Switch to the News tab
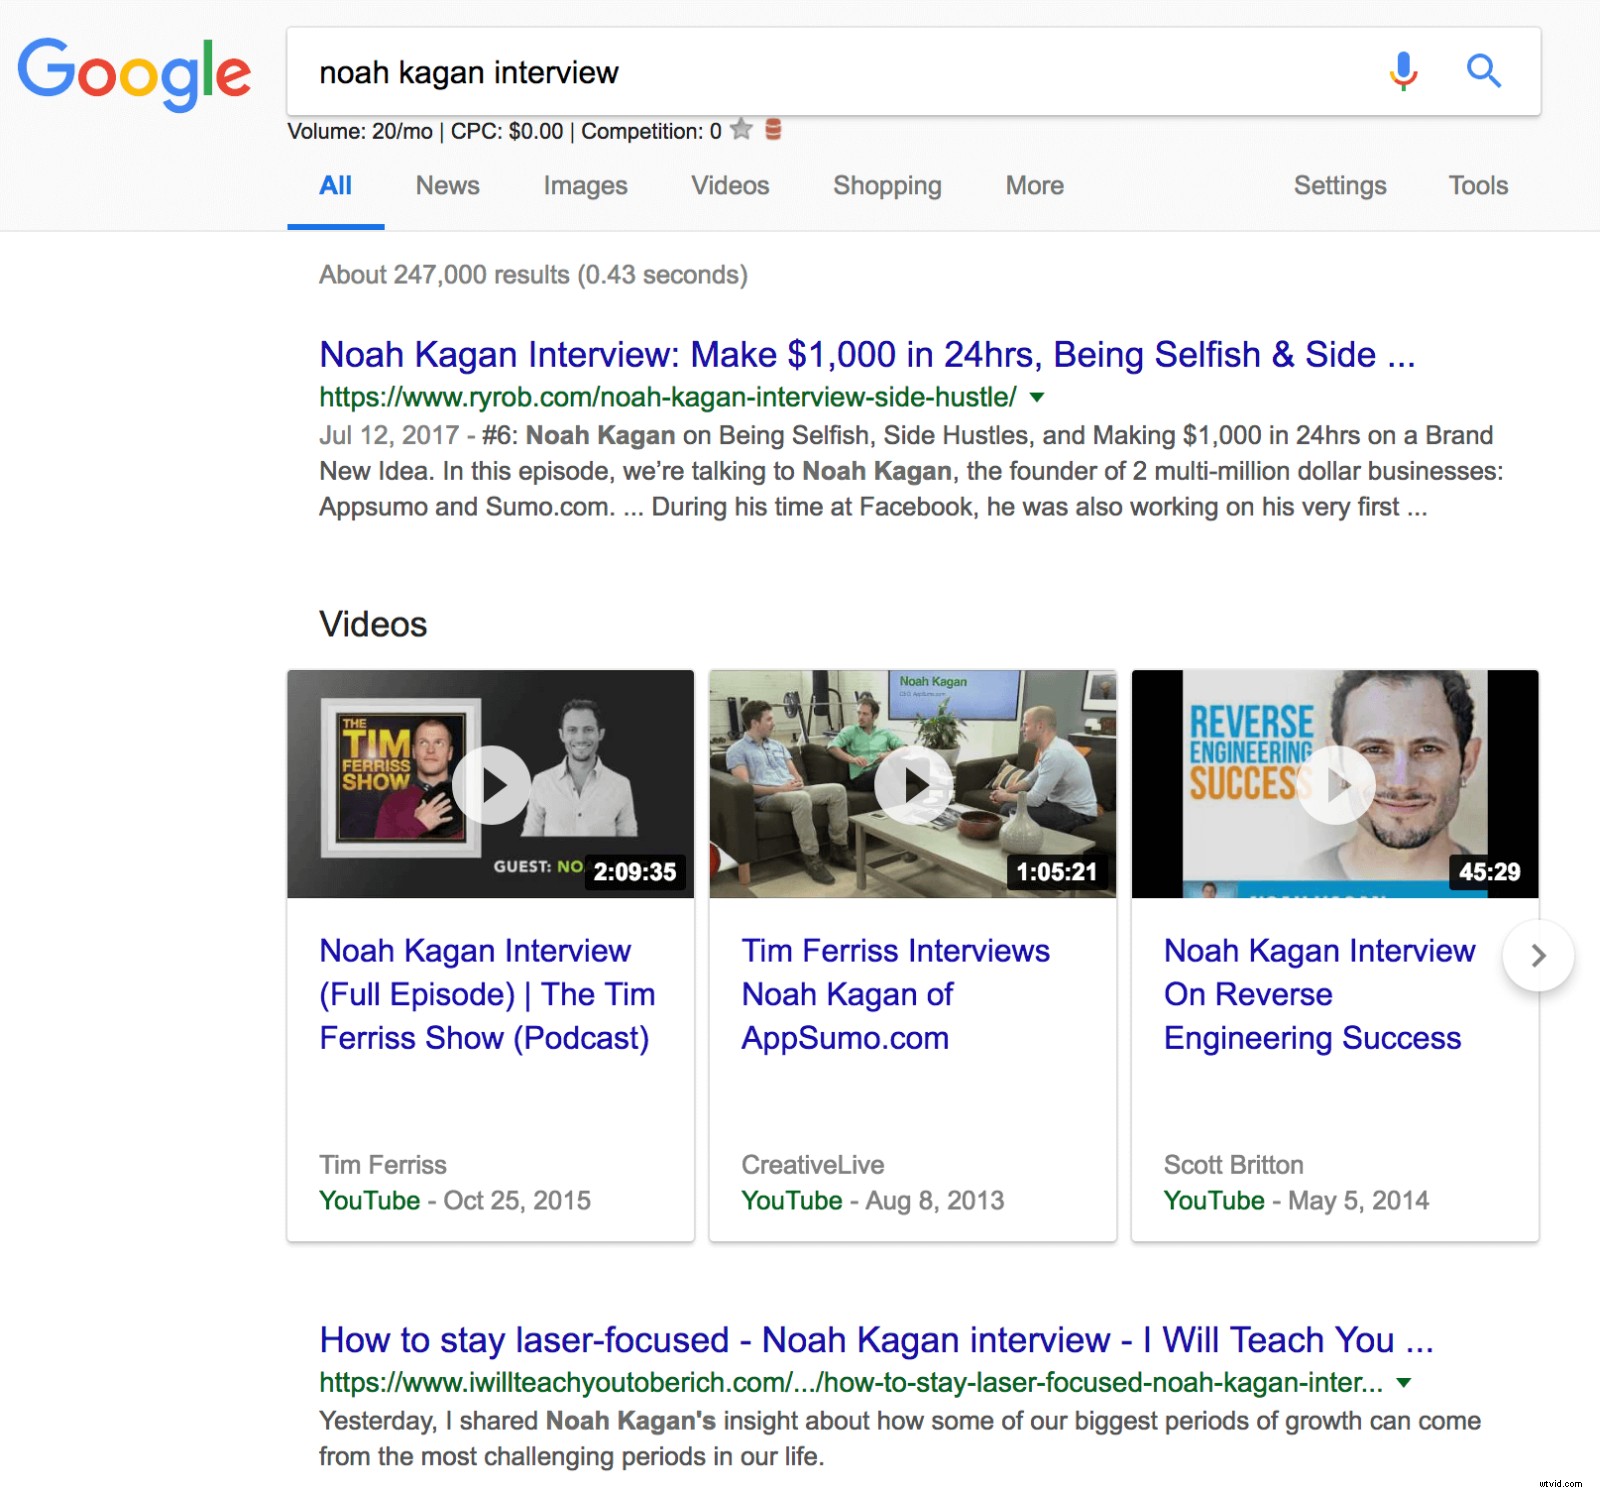Image resolution: width=1600 pixels, height=1493 pixels. point(447,186)
